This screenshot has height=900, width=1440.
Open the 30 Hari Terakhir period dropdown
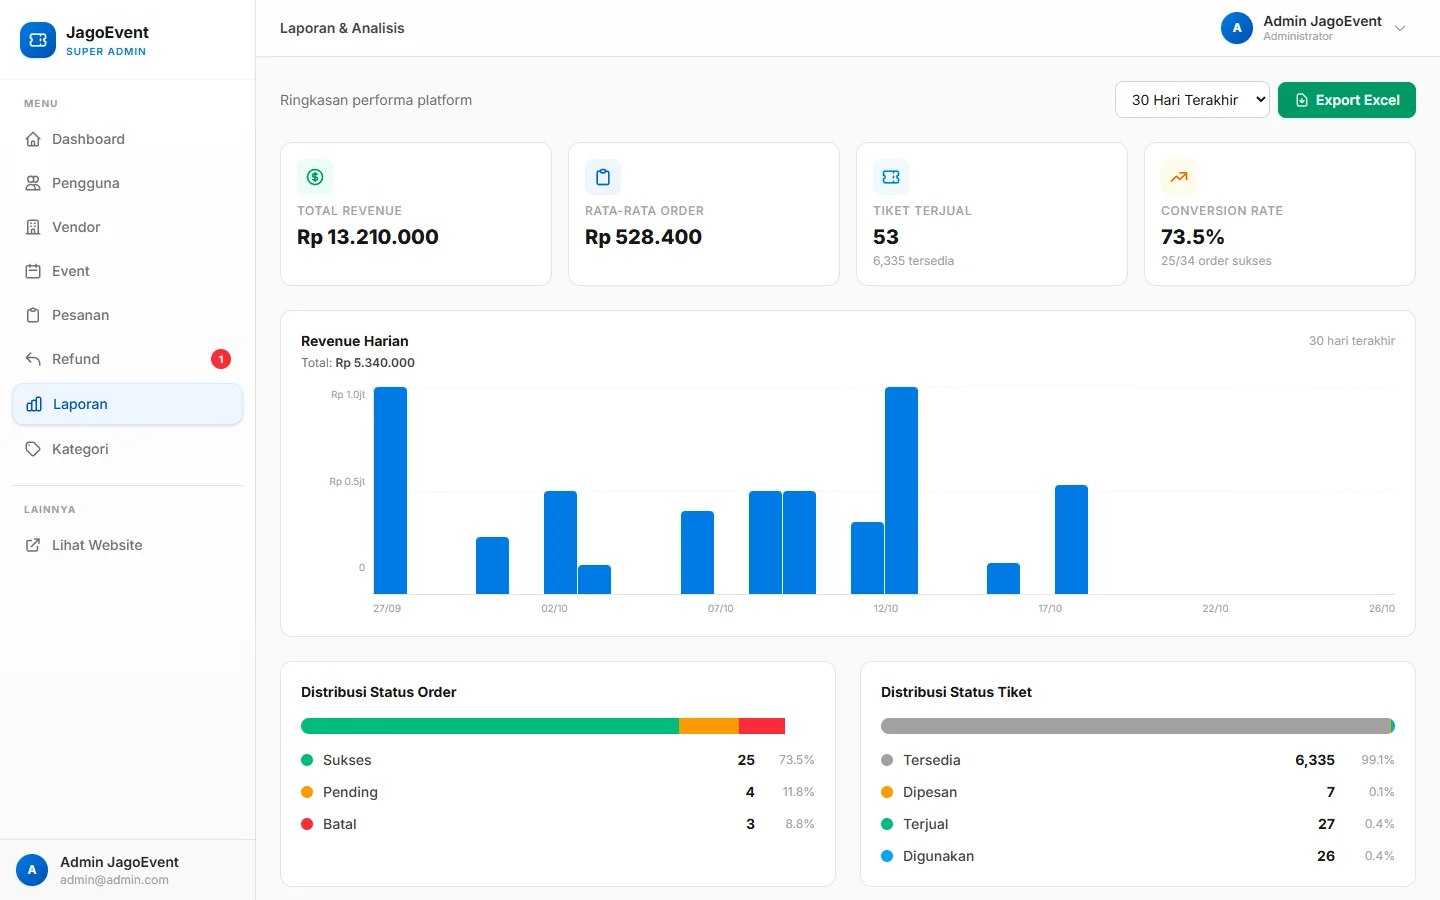[x=1192, y=100]
